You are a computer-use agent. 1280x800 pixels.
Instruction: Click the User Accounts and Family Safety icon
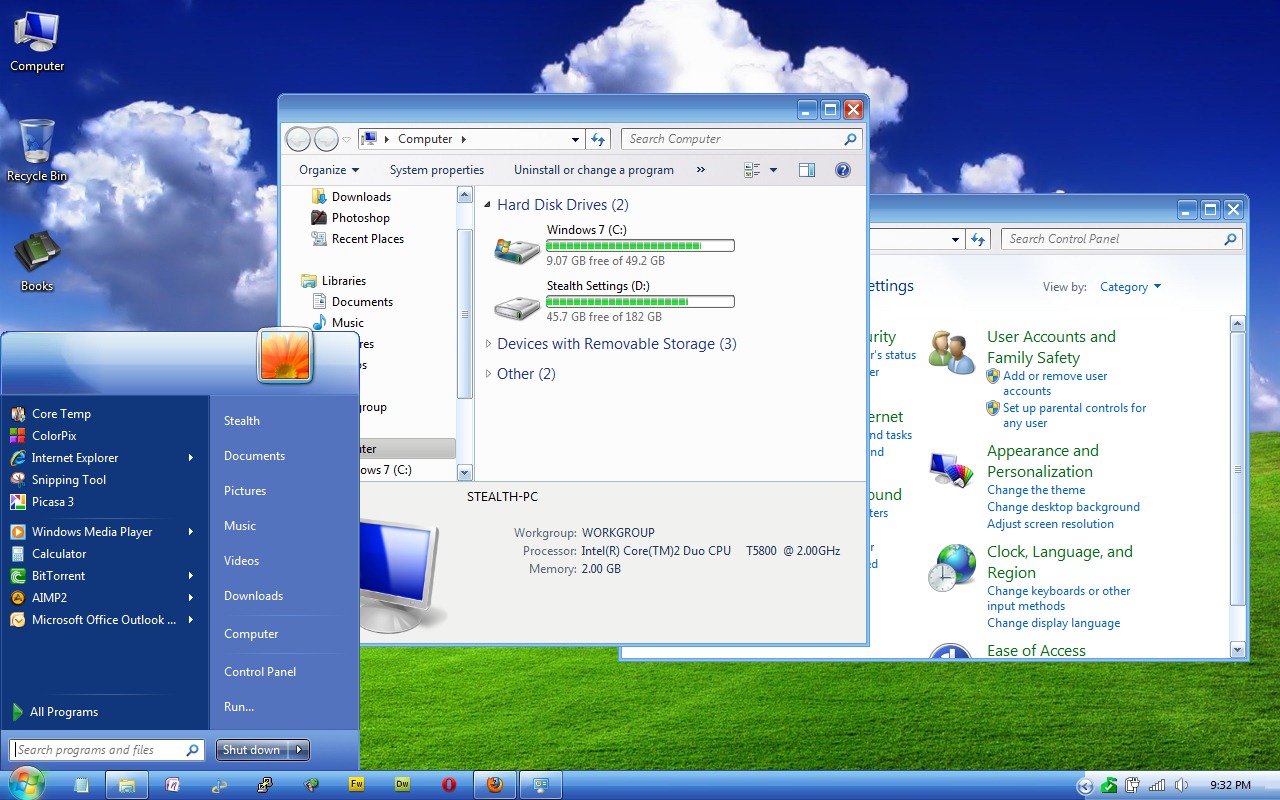[x=951, y=353]
